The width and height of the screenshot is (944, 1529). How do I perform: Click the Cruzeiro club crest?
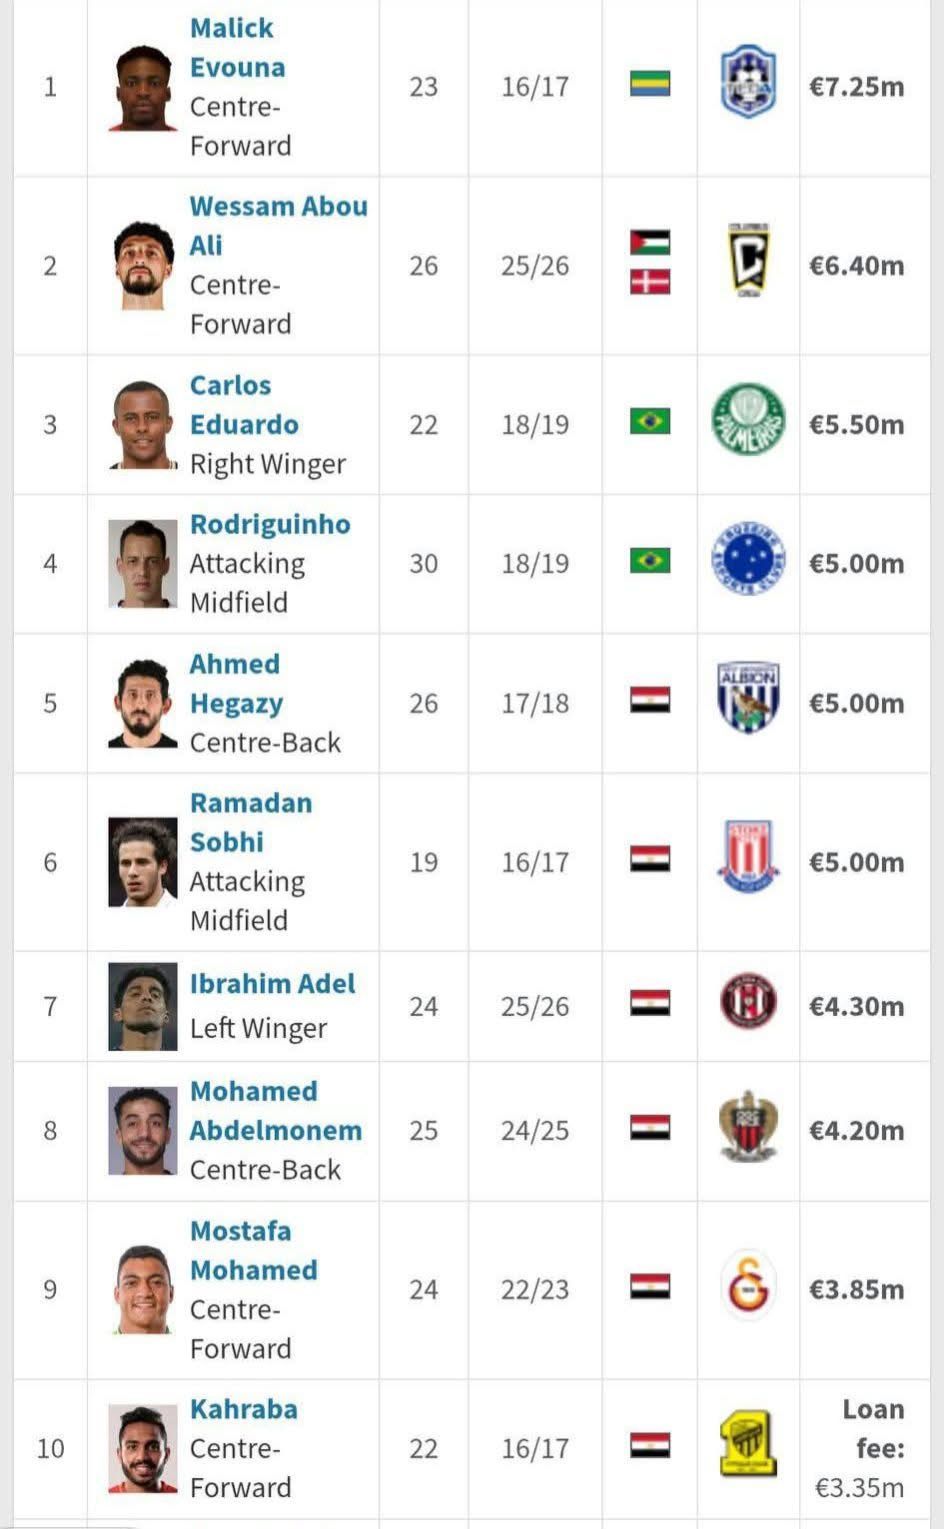pyautogui.click(x=748, y=559)
